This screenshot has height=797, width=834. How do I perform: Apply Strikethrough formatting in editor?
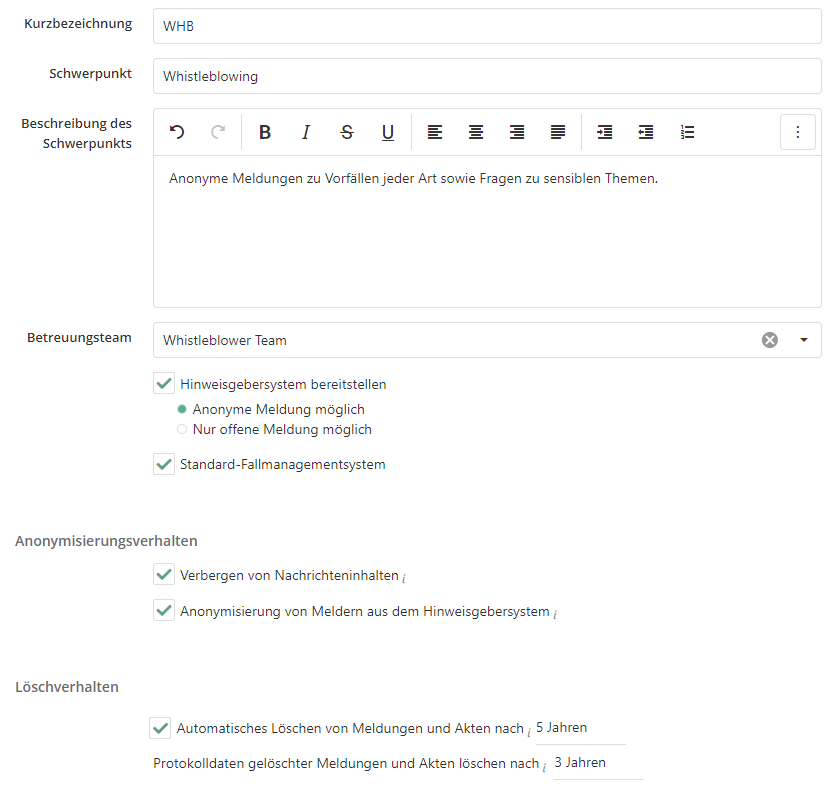347,132
